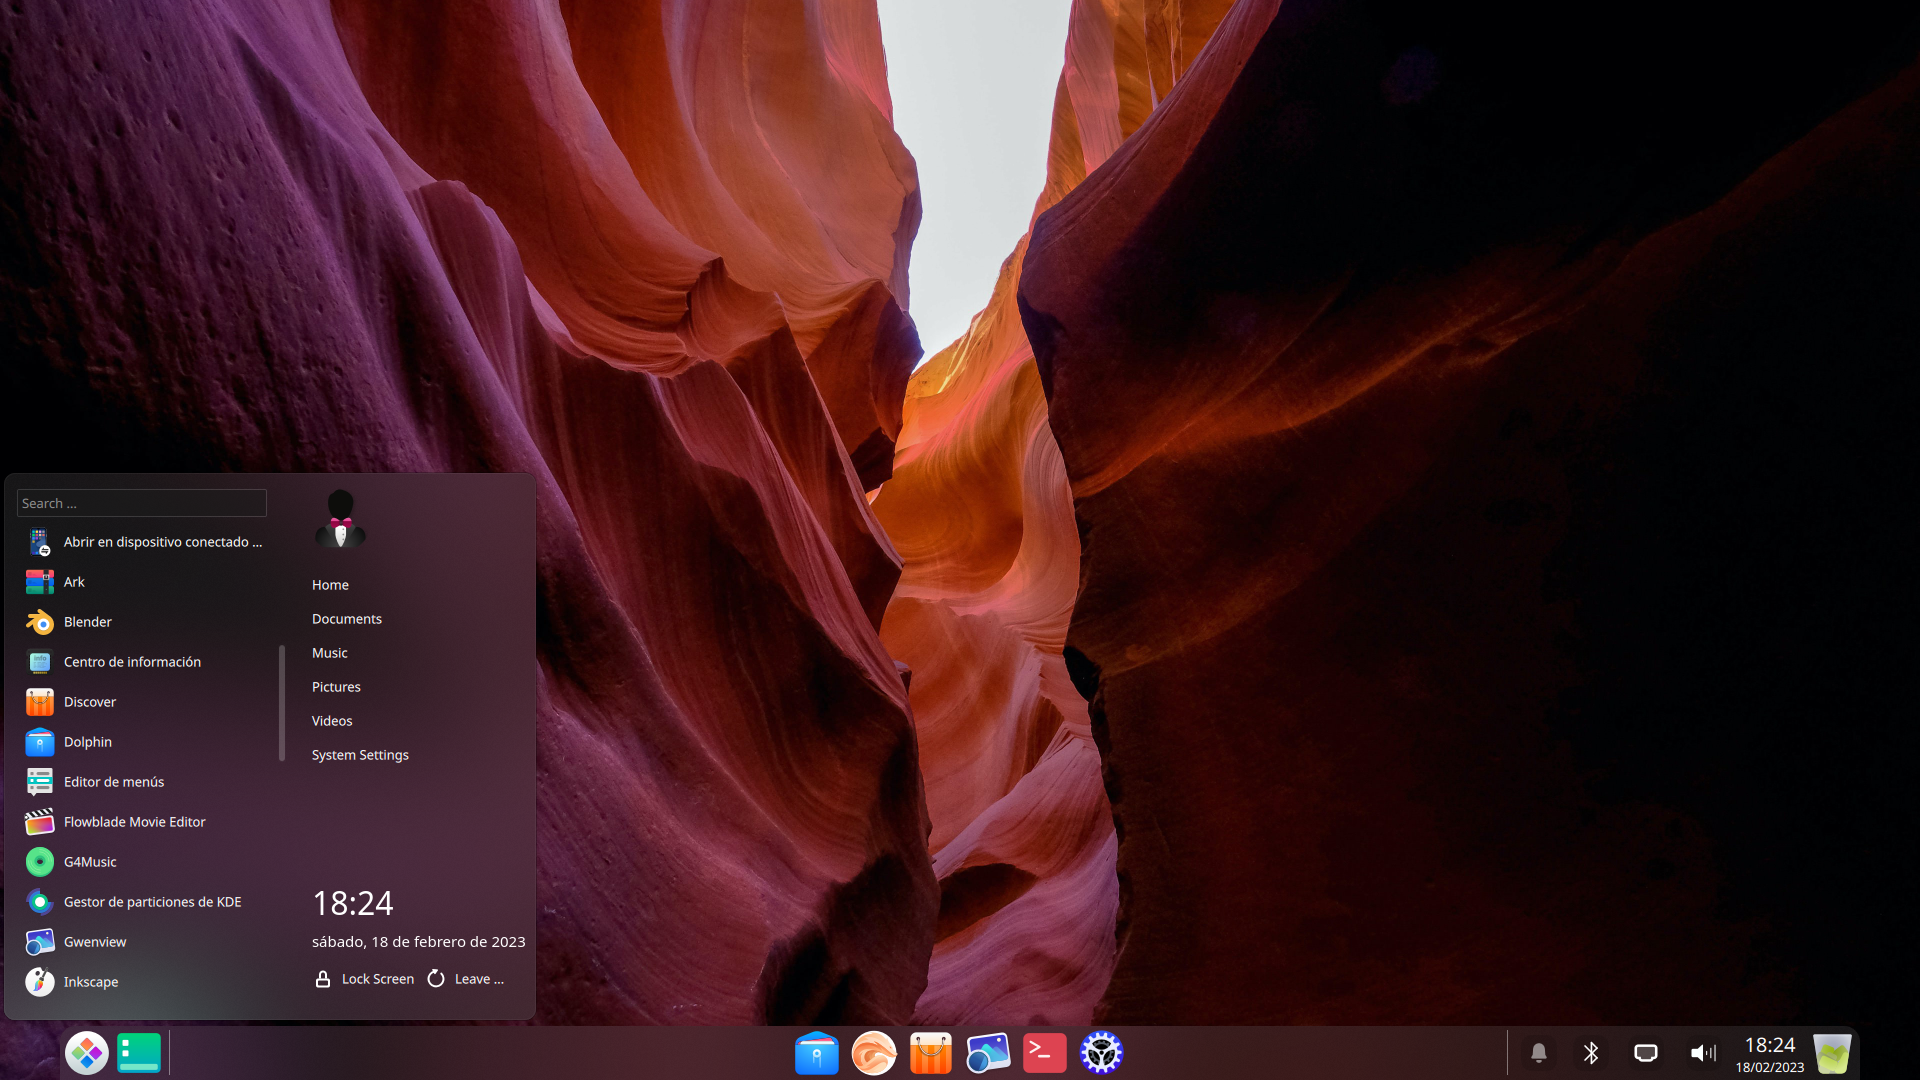This screenshot has height=1080, width=1920.
Task: Open Music folder from launcher
Action: (330, 653)
